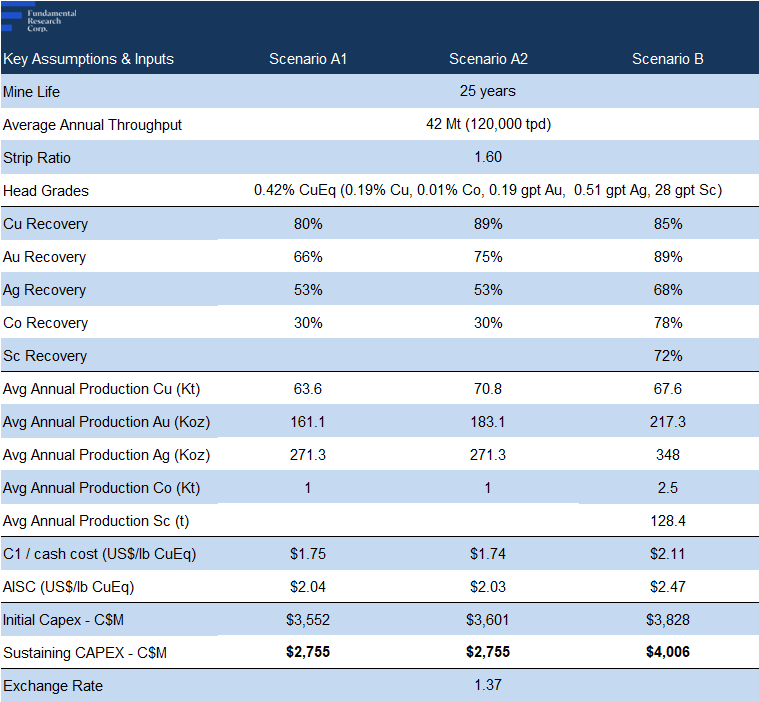Viewport: 759px width, 702px height.
Task: Click Initial Capex $3,601 in Scenario A2
Action: pos(488,620)
